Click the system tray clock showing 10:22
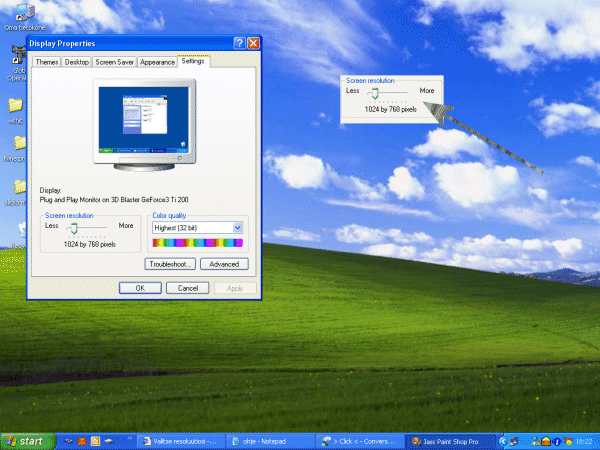The image size is (600, 450). point(584,442)
